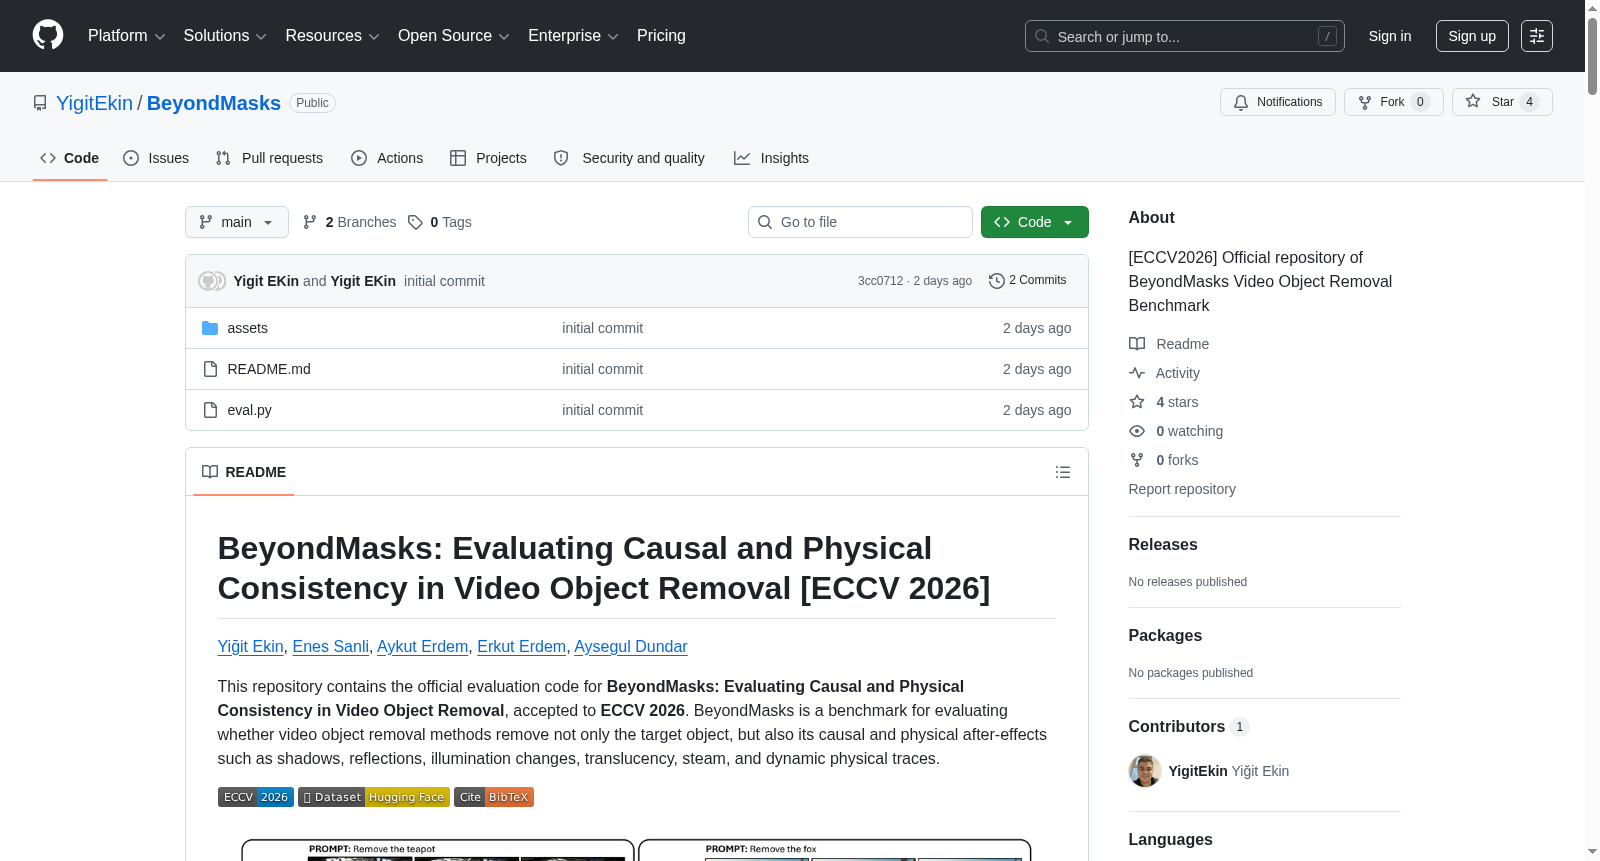
Task: Open commit hash 3cc0712
Action: (880, 281)
